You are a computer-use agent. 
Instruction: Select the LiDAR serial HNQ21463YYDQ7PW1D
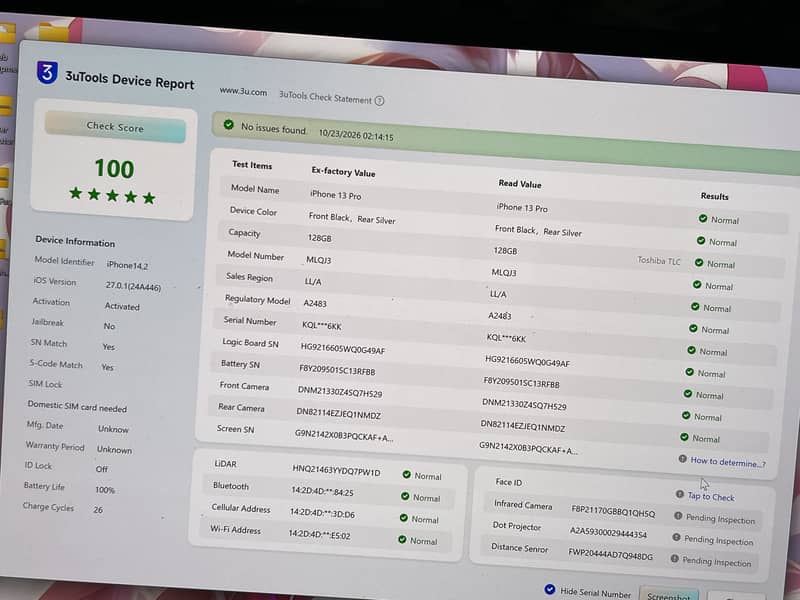336,471
